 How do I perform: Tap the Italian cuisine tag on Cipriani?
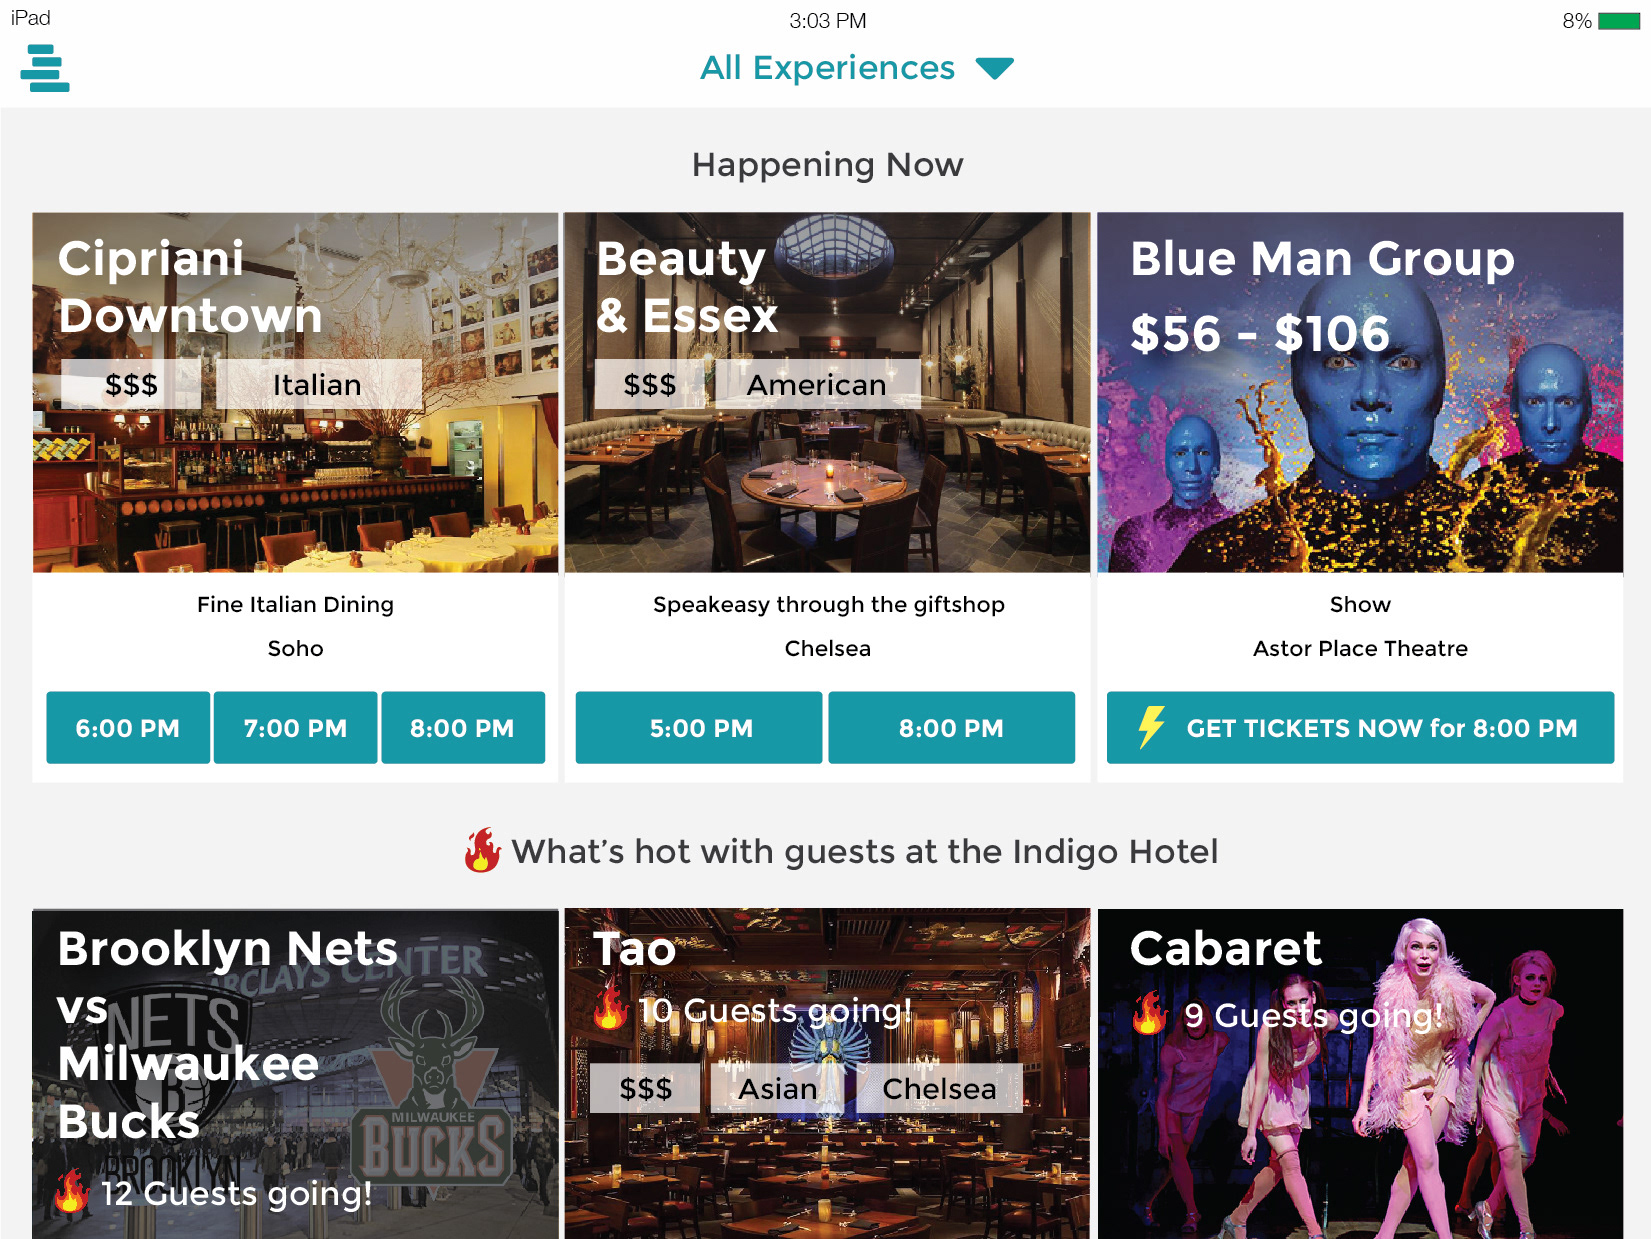(318, 384)
